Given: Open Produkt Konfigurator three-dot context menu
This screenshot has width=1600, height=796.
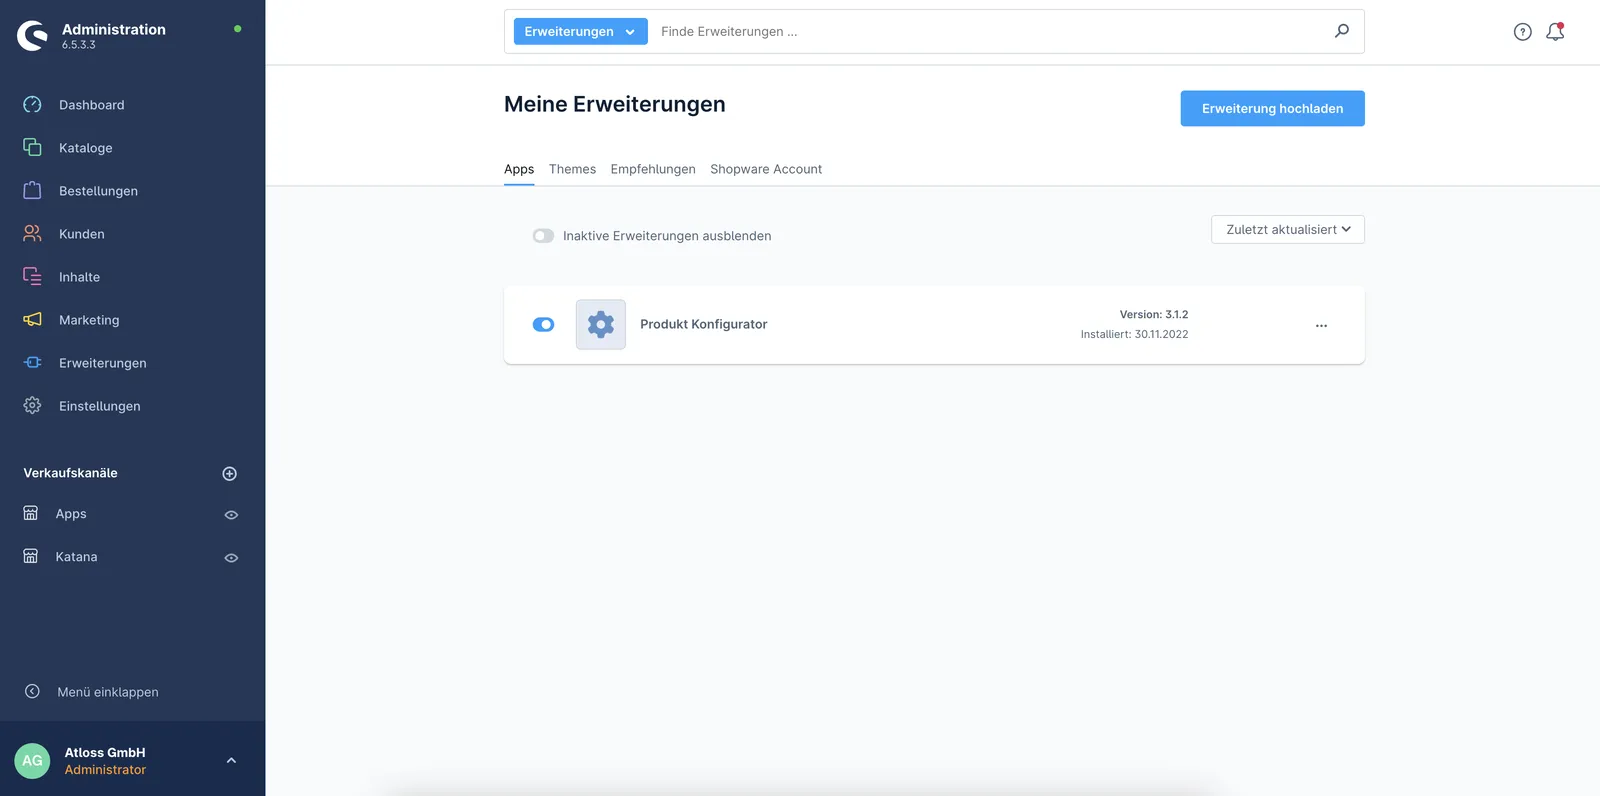Looking at the screenshot, I should click(x=1321, y=326).
